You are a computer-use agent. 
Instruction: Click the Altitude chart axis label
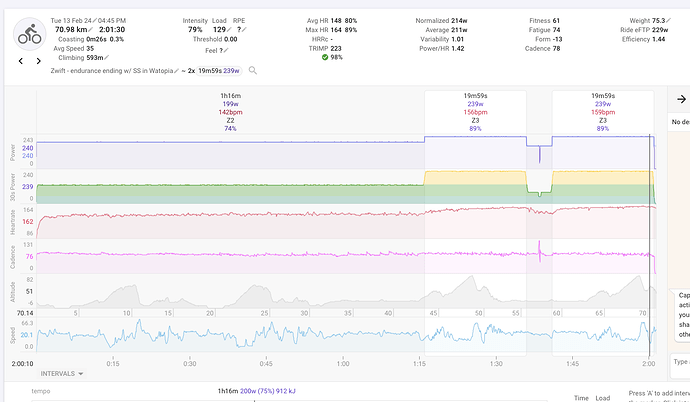point(12,292)
